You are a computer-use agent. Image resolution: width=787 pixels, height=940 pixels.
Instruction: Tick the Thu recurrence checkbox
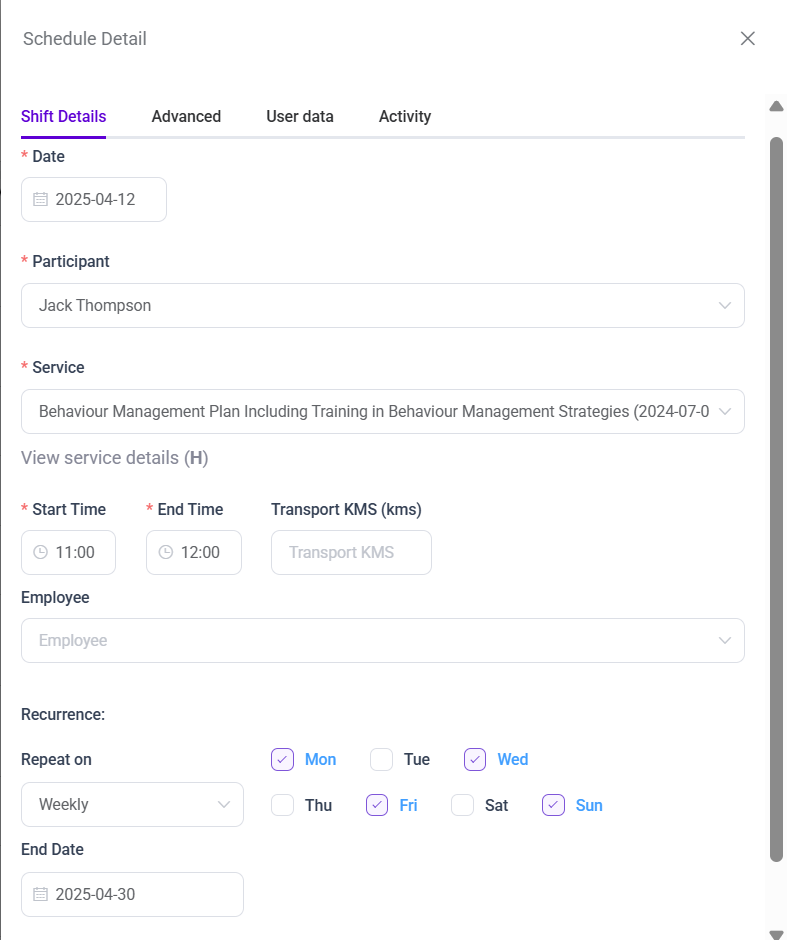(282, 805)
